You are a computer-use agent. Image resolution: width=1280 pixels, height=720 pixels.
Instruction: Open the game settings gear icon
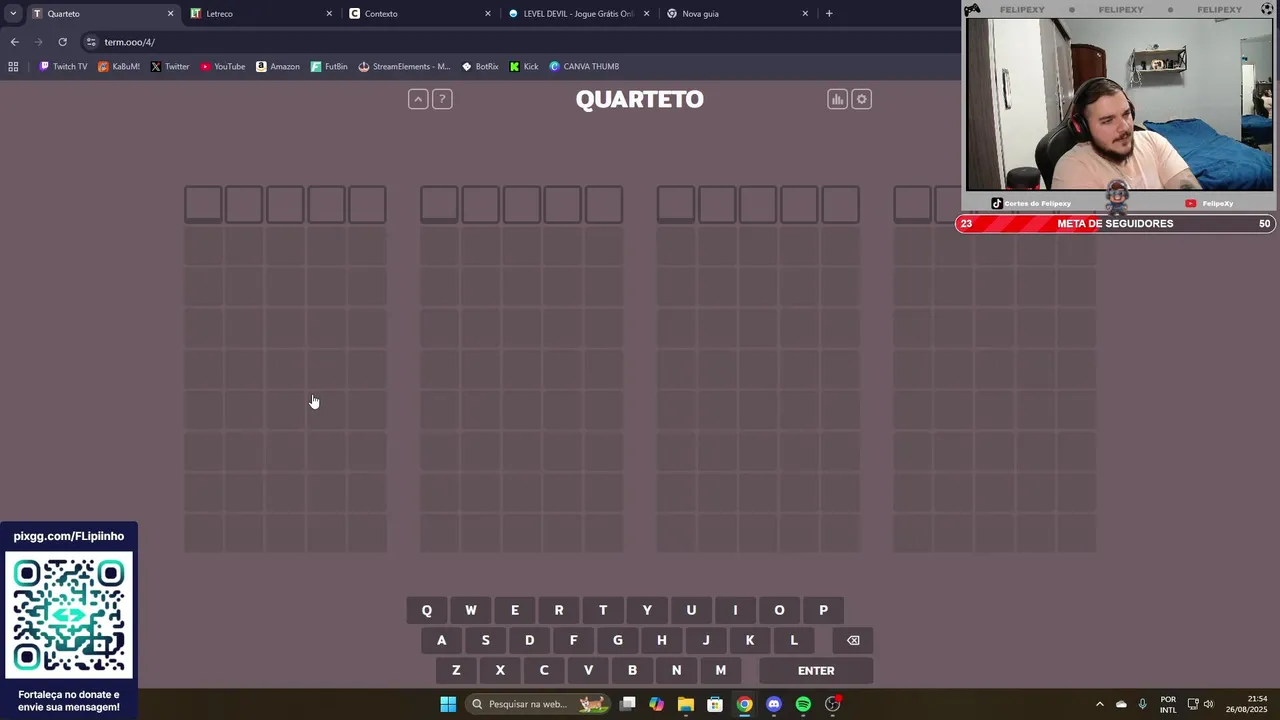[862, 99]
